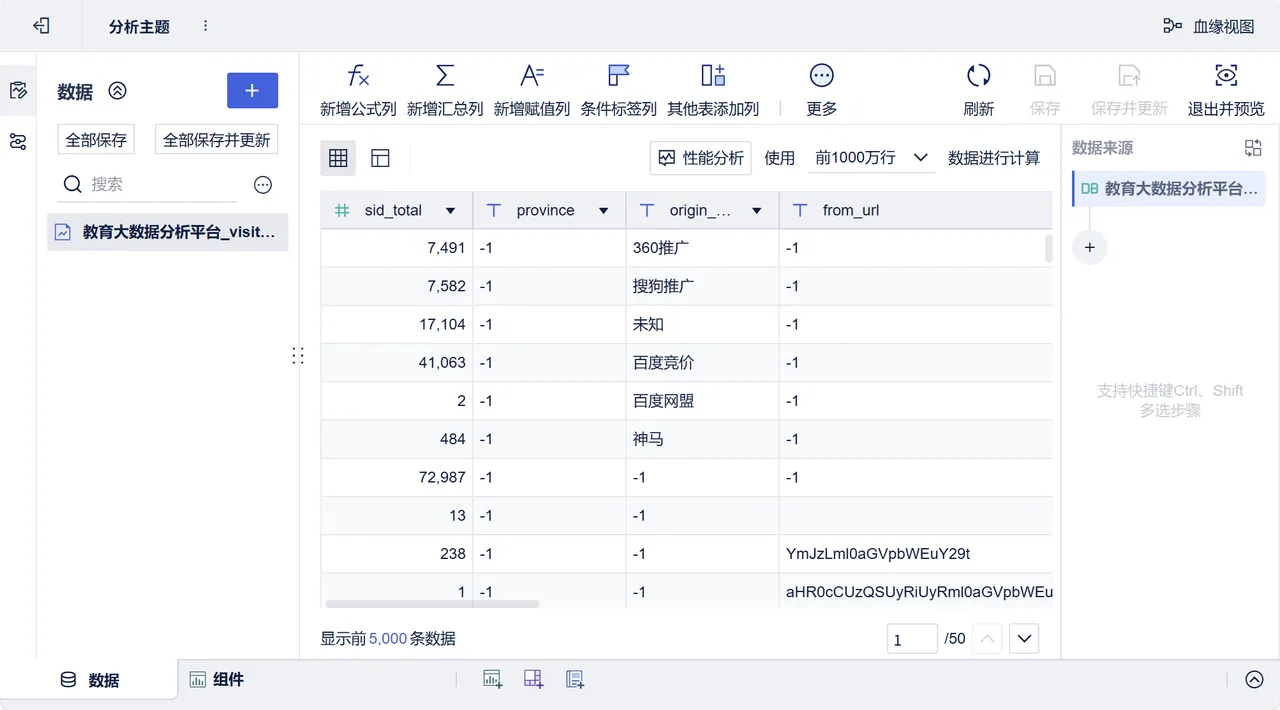Screen dimensions: 1280x710
Task: Click the cell 百度网盟
Action: [702, 401]
